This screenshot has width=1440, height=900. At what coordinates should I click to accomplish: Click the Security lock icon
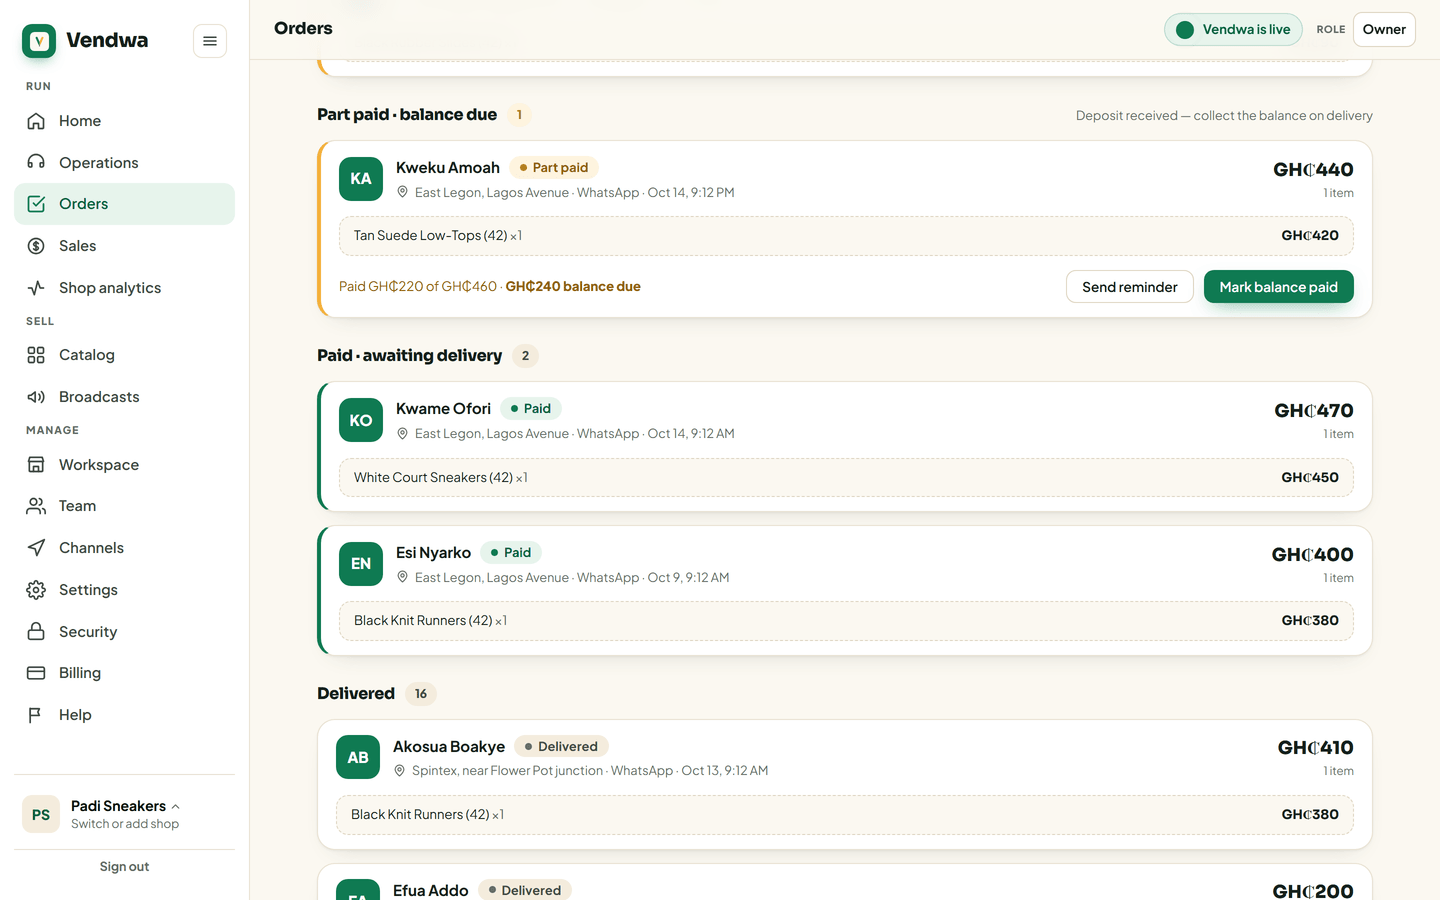click(x=36, y=632)
